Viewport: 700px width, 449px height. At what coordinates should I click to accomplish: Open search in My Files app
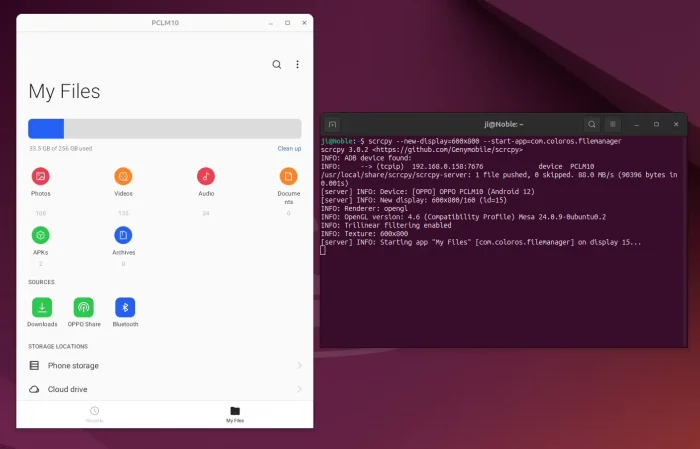(x=277, y=65)
